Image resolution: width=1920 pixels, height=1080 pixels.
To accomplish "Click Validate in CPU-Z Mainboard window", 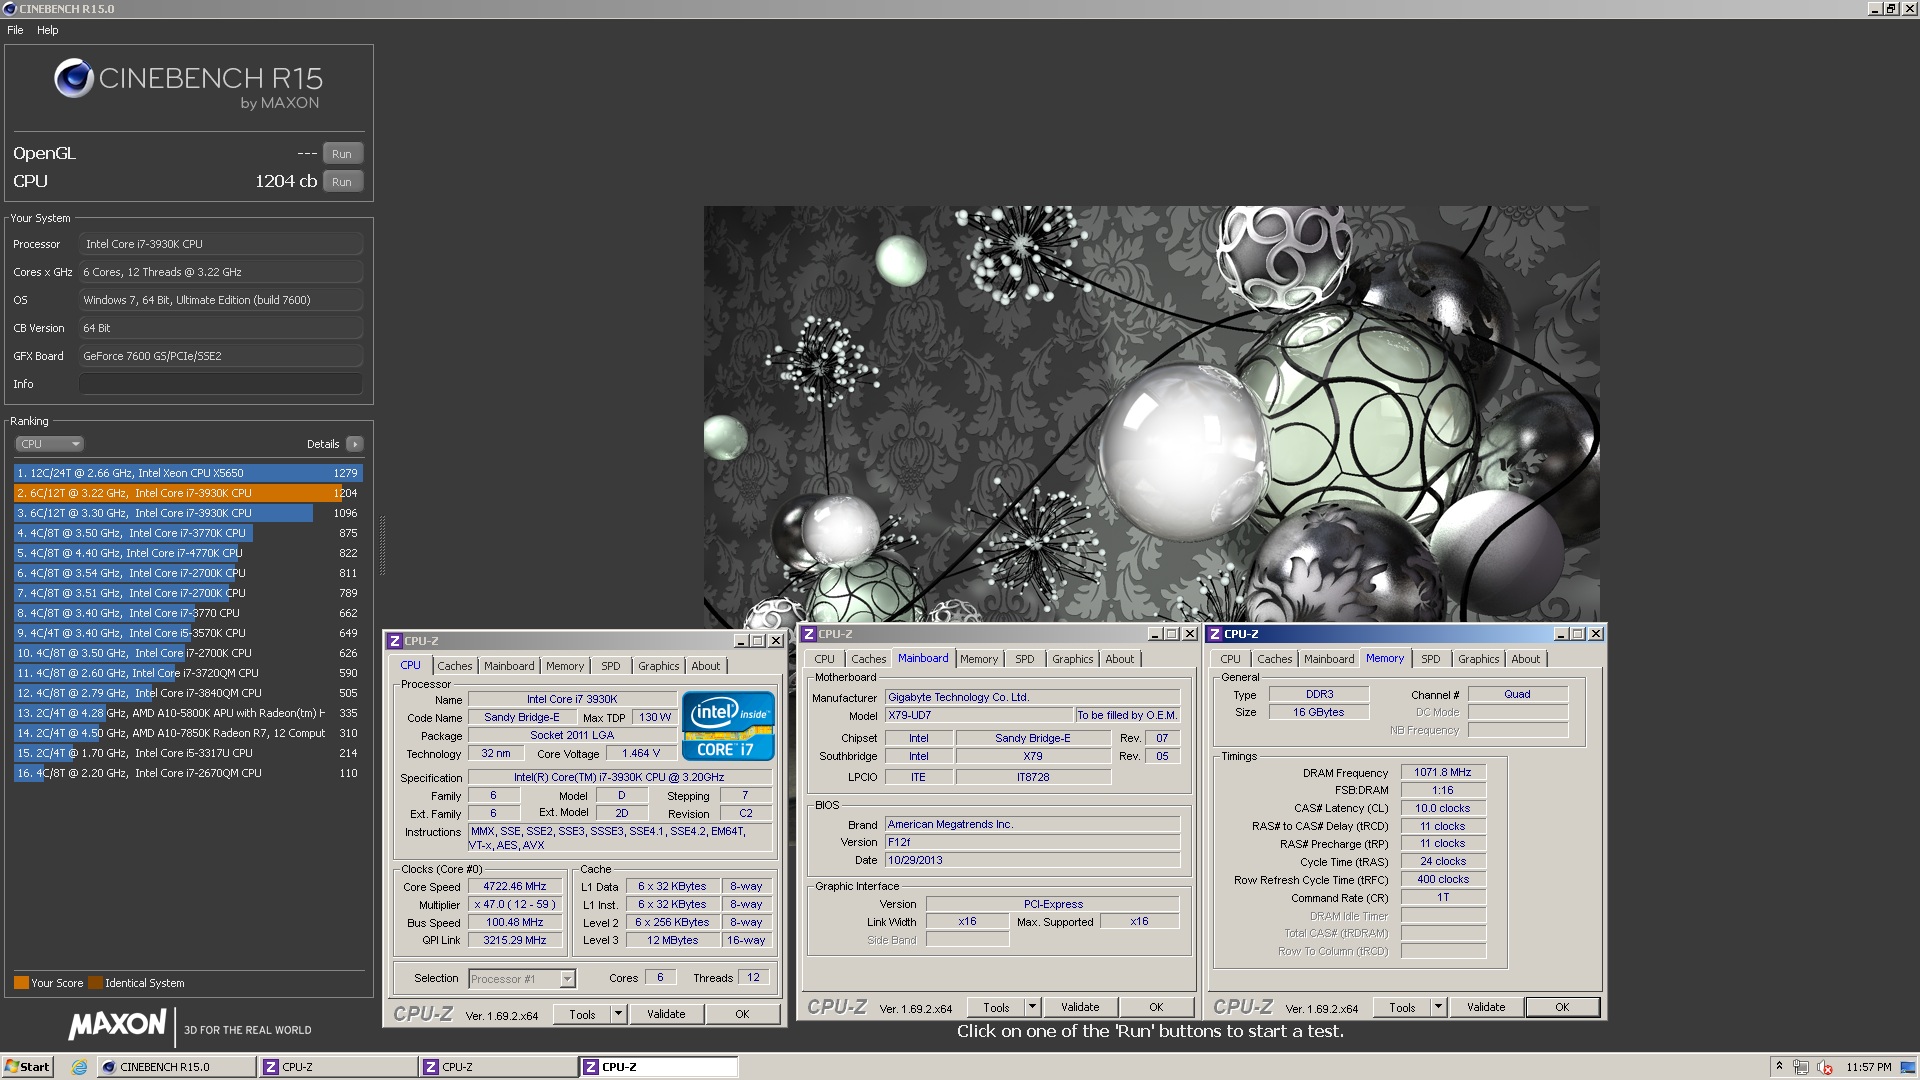I will pos(1080,1007).
